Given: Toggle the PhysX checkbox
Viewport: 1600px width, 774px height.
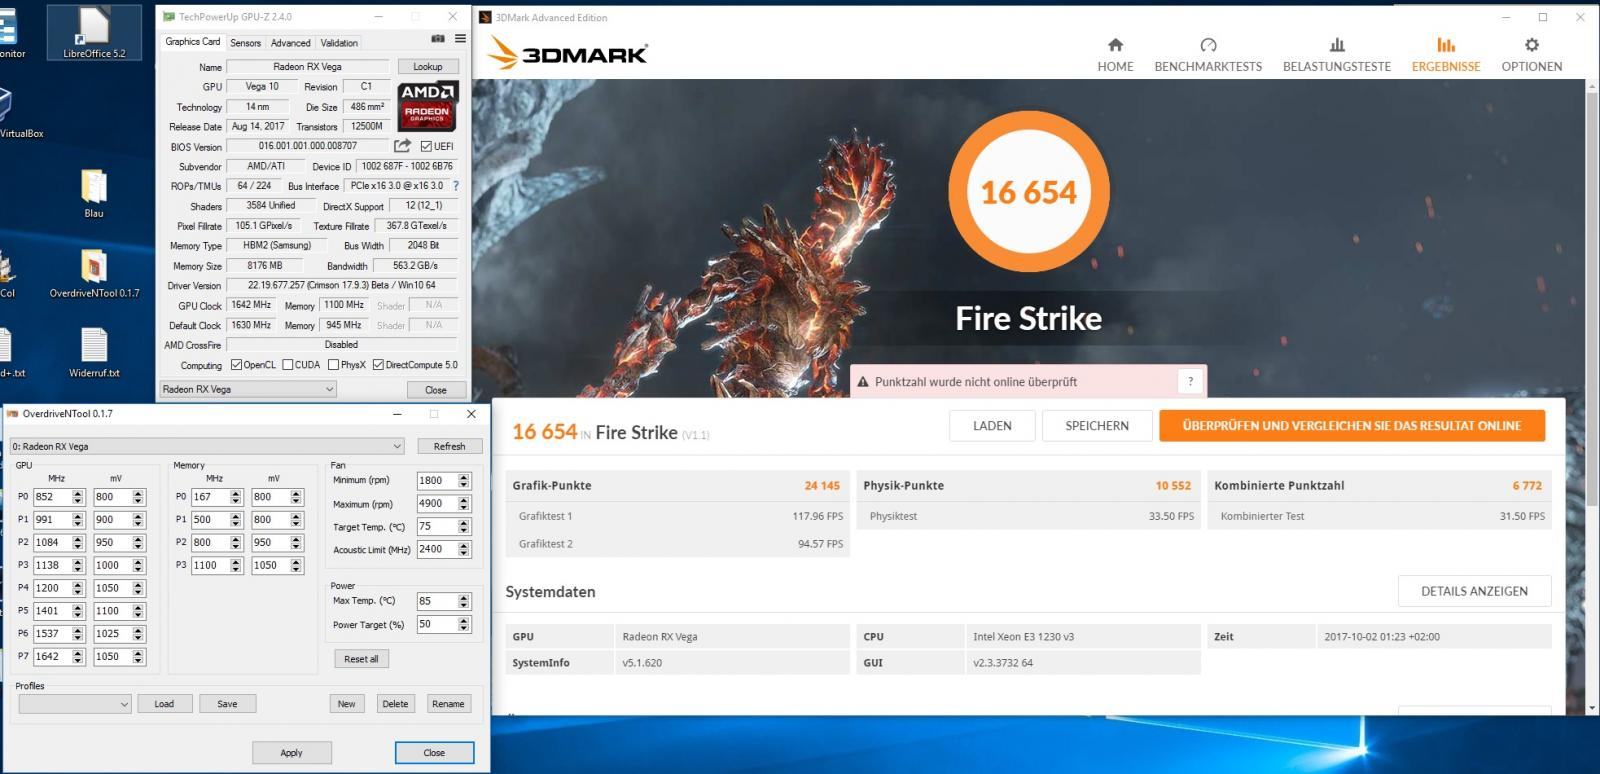Looking at the screenshot, I should pos(334,365).
